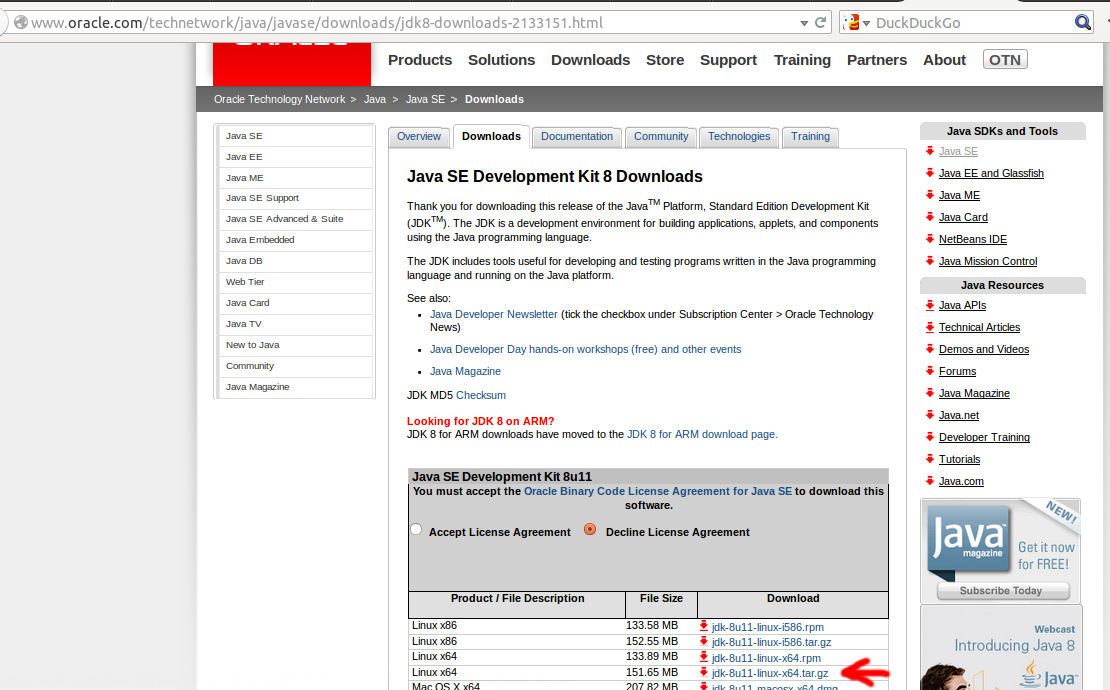Viewport: 1110px width, 690px height.
Task: Open the Downloads top menu
Action: pyautogui.click(x=590, y=60)
